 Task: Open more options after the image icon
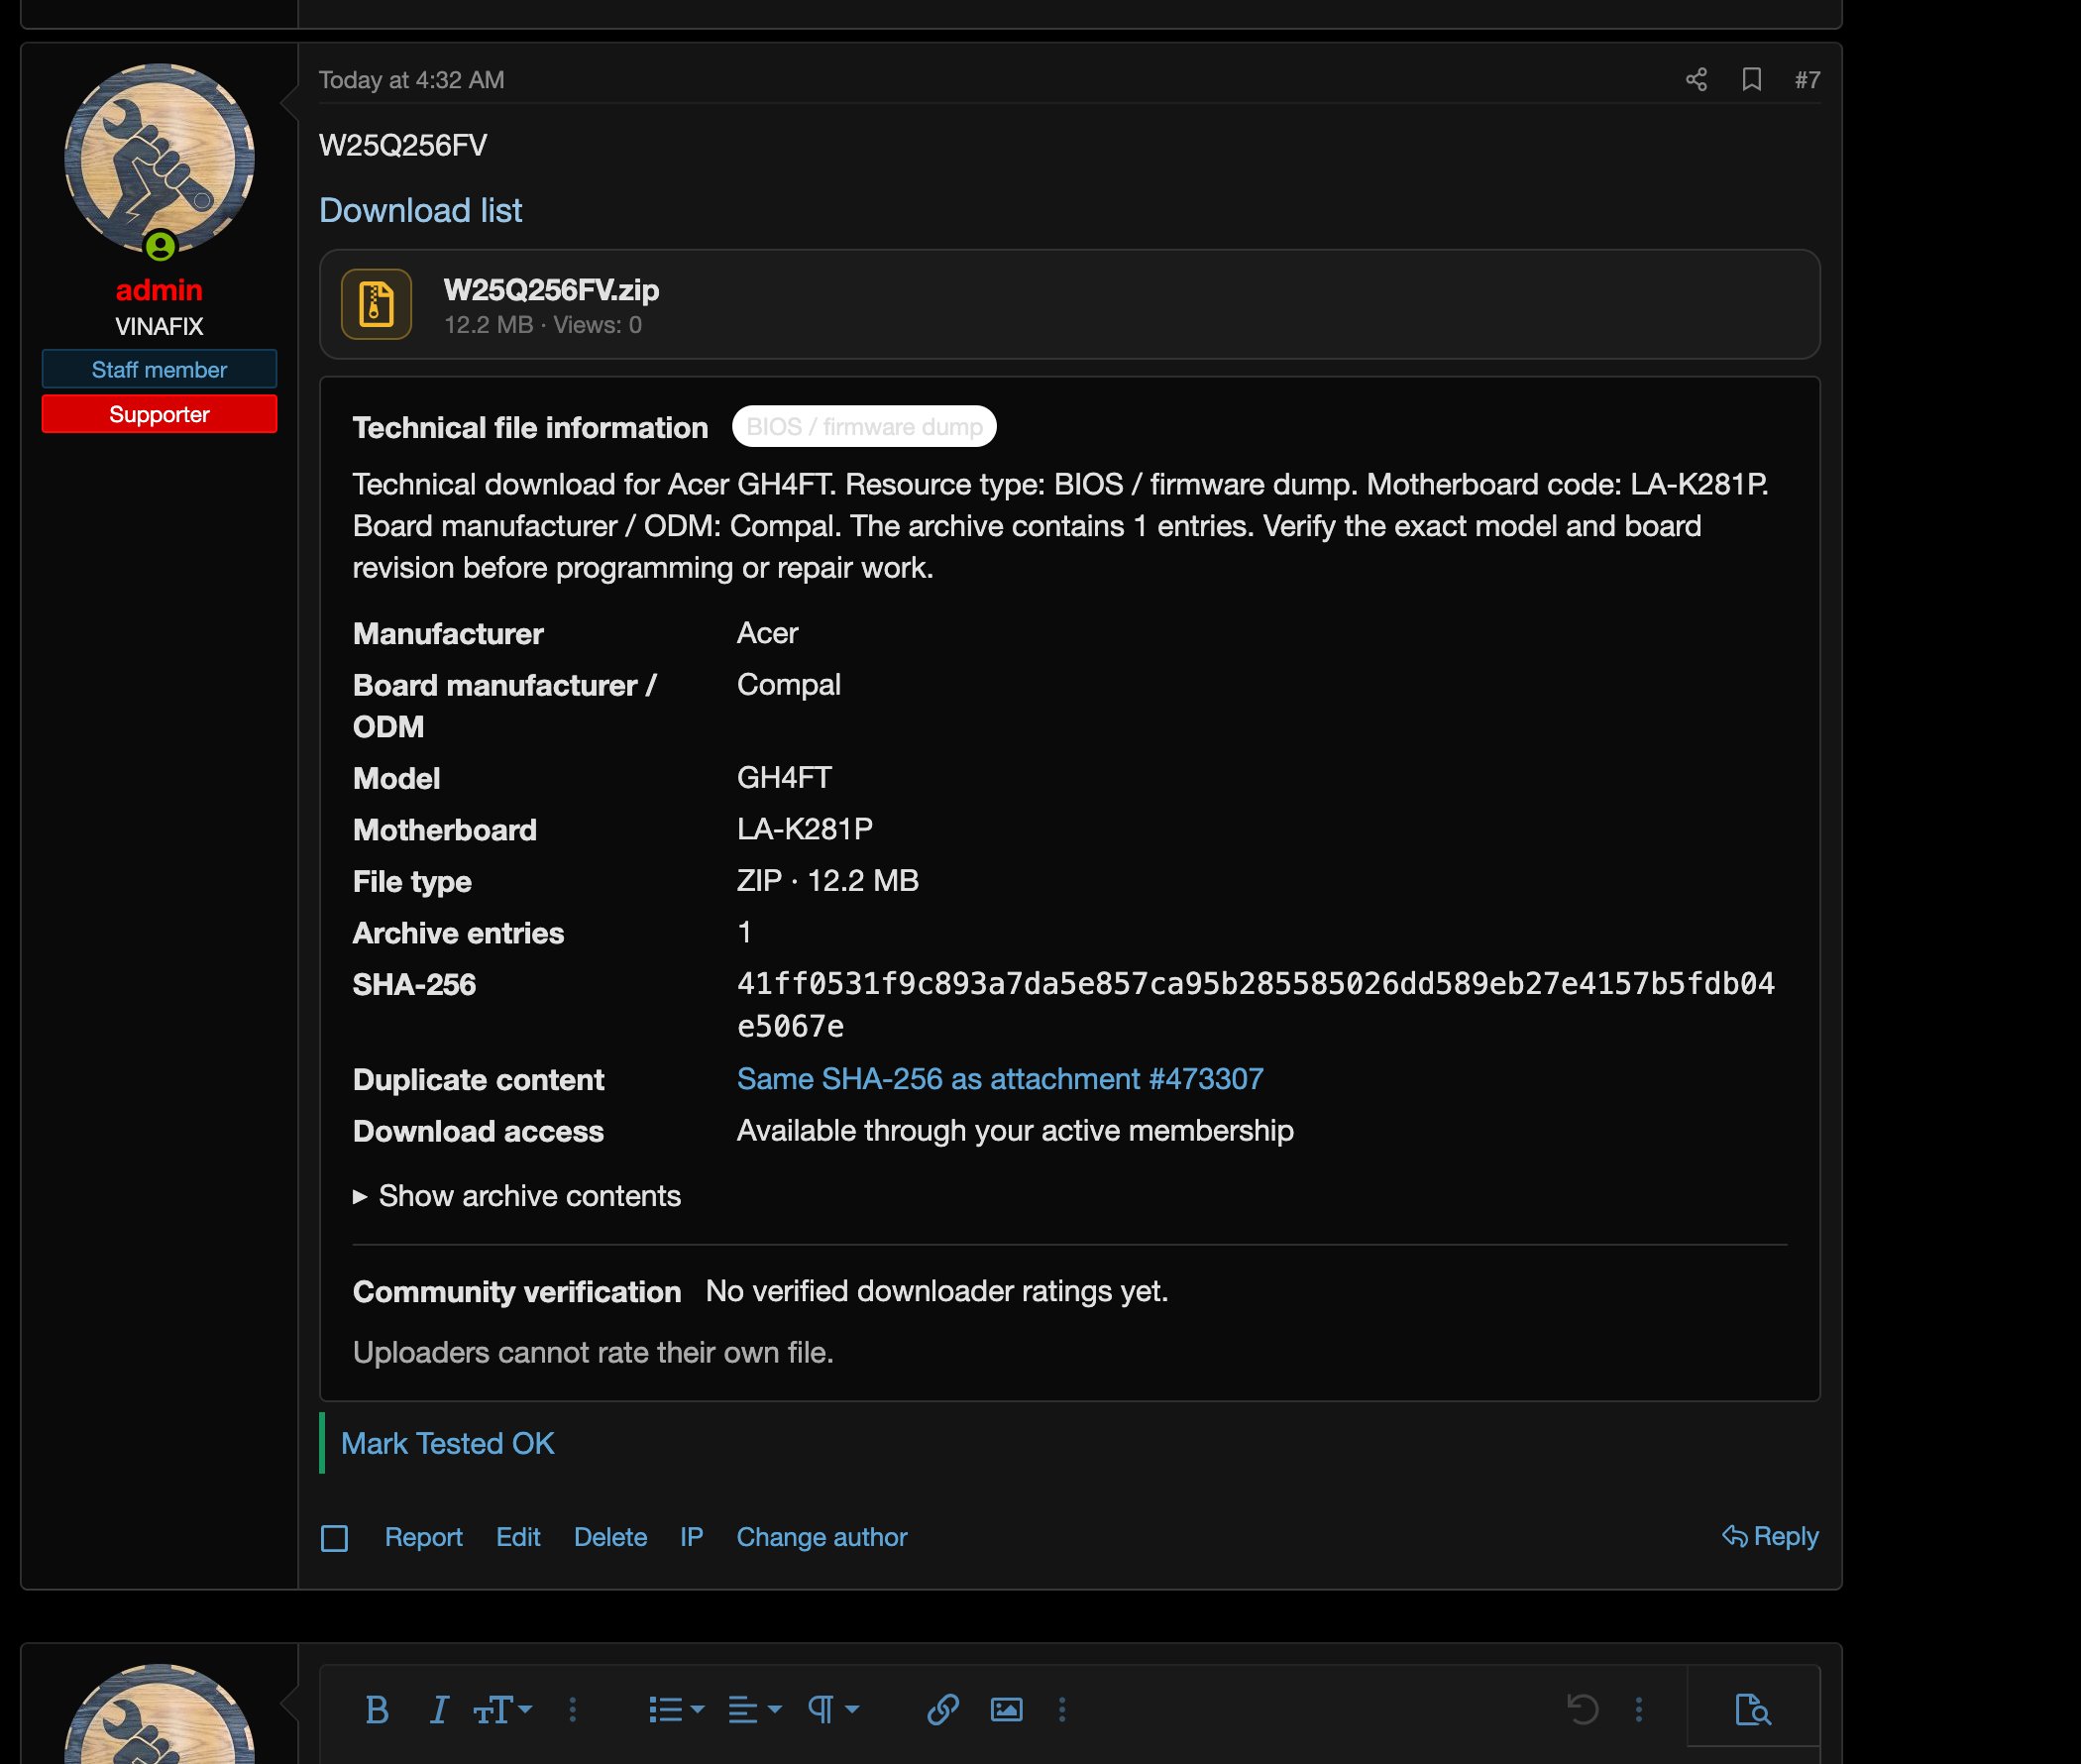point(1062,1710)
